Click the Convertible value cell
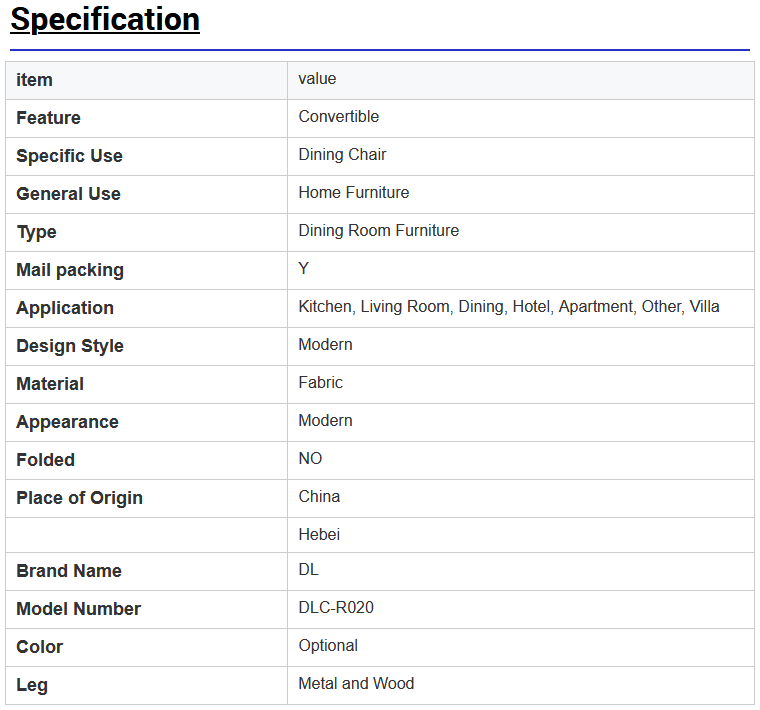 pos(521,118)
